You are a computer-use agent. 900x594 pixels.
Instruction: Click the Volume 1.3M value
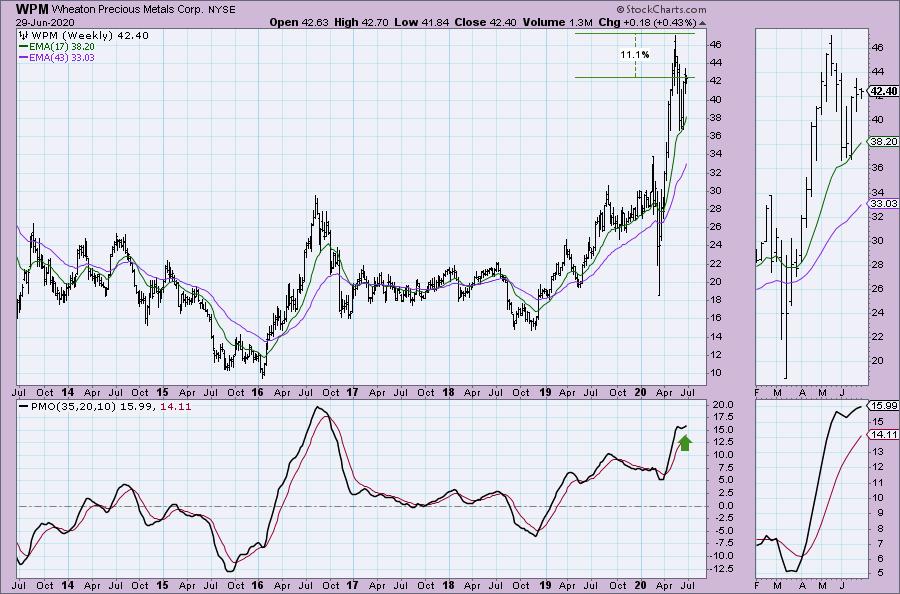[557, 22]
